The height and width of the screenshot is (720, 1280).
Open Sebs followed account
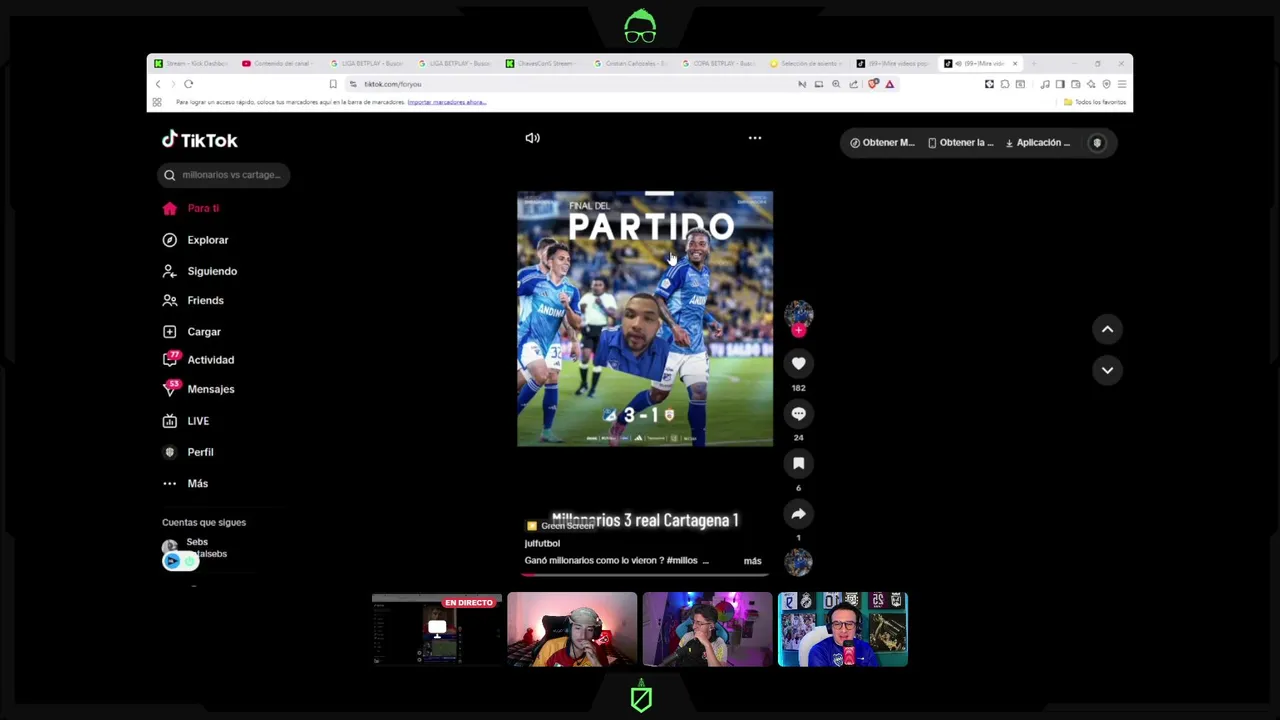pos(196,548)
